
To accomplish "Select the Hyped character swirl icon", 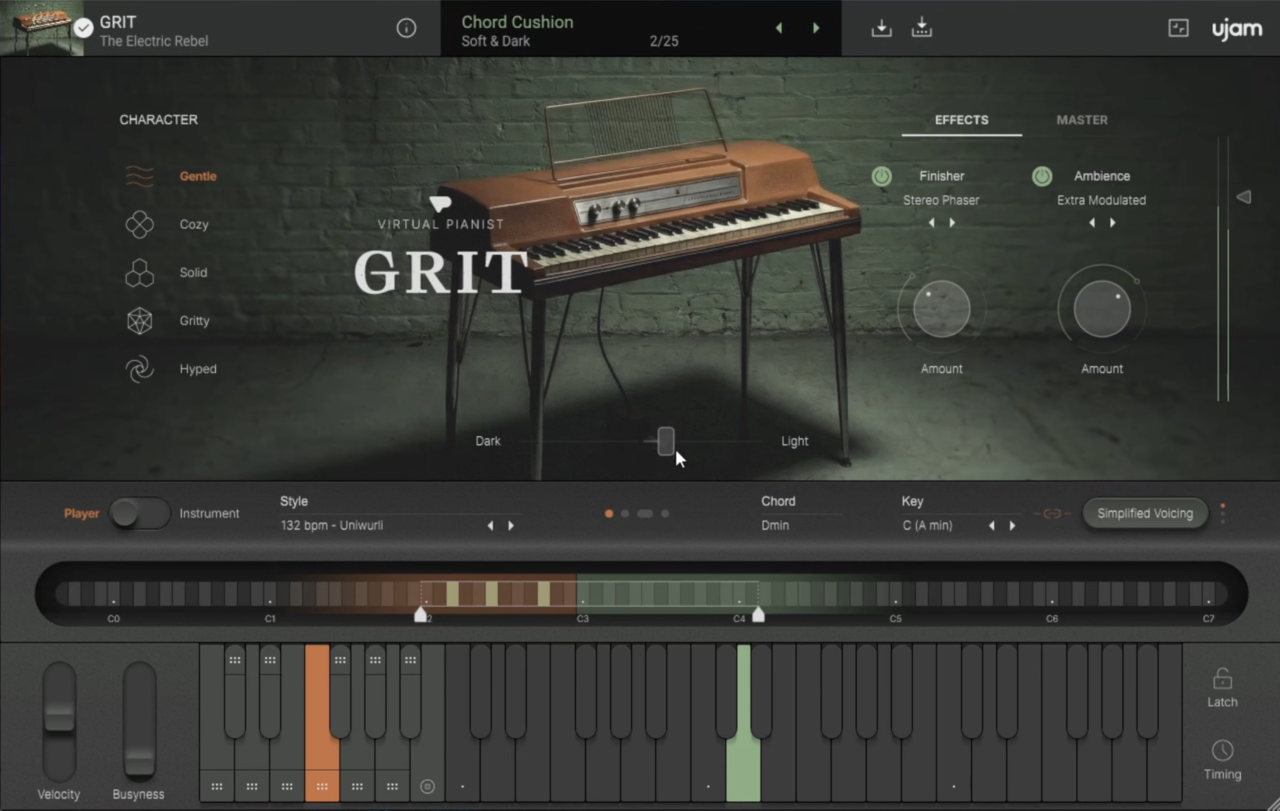I will [x=139, y=369].
